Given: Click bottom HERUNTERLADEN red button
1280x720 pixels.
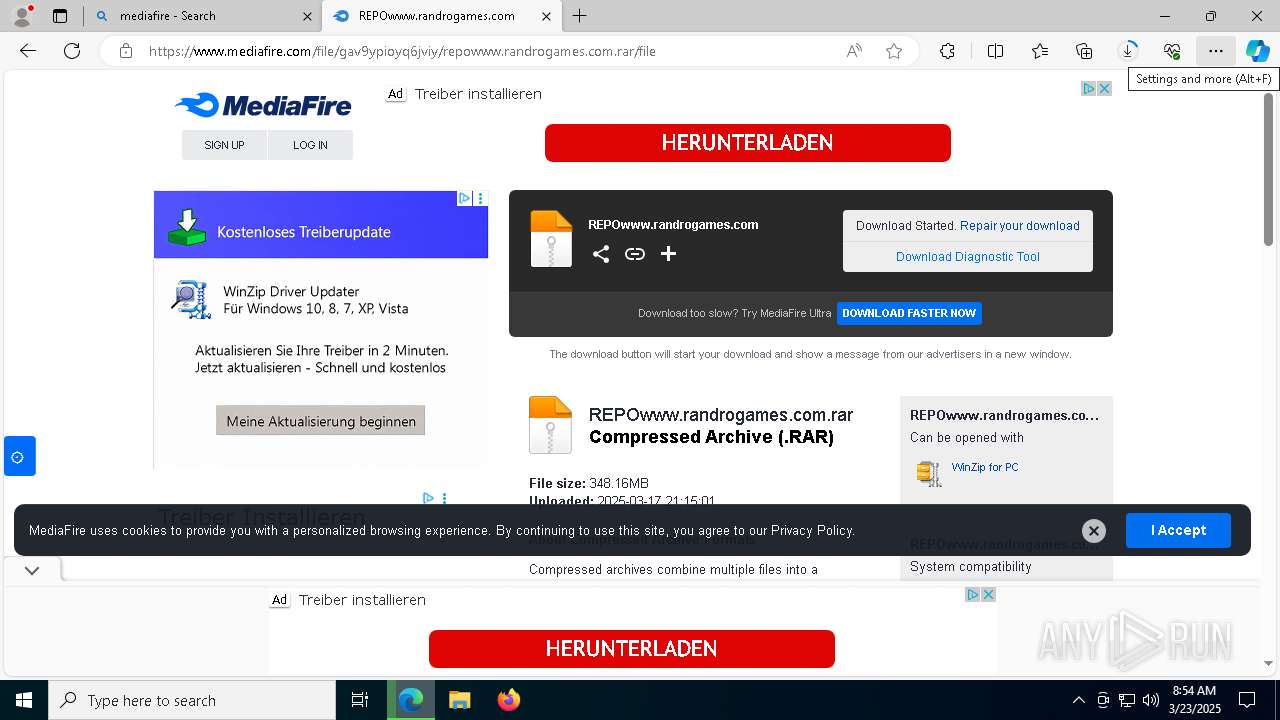Looking at the screenshot, I should coord(631,649).
